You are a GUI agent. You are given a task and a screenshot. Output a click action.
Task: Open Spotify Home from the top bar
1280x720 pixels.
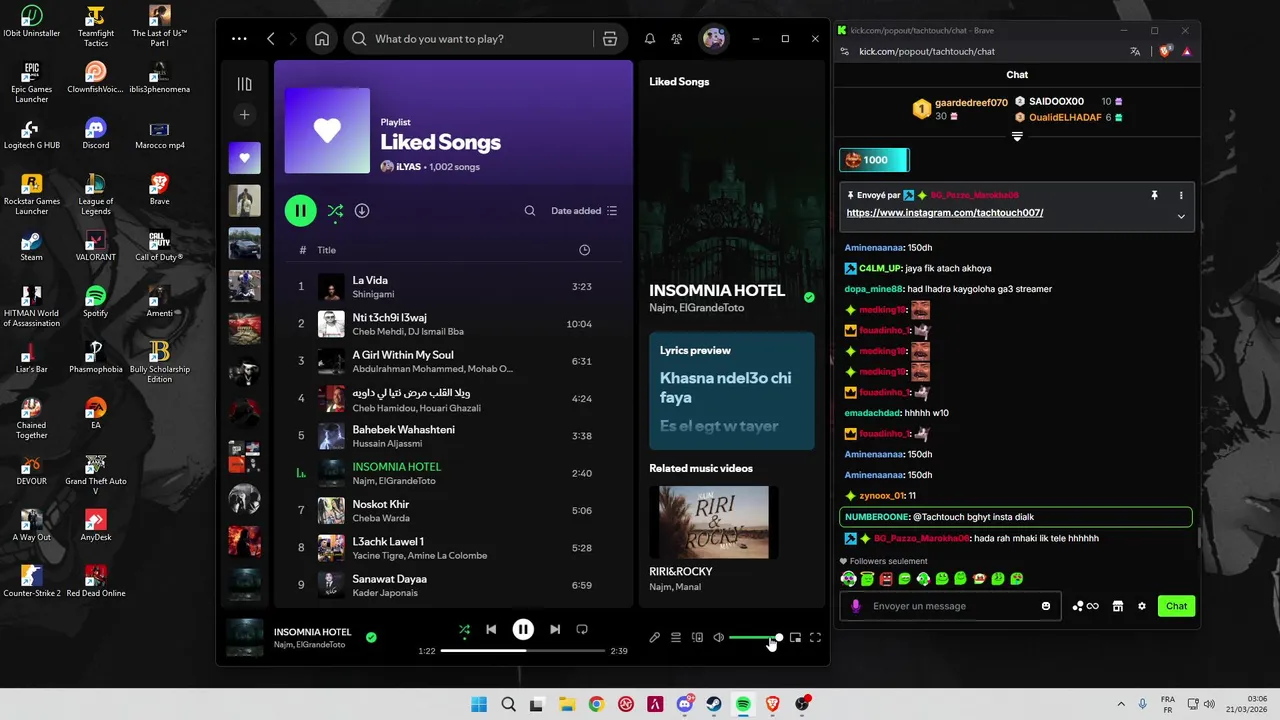click(x=322, y=39)
